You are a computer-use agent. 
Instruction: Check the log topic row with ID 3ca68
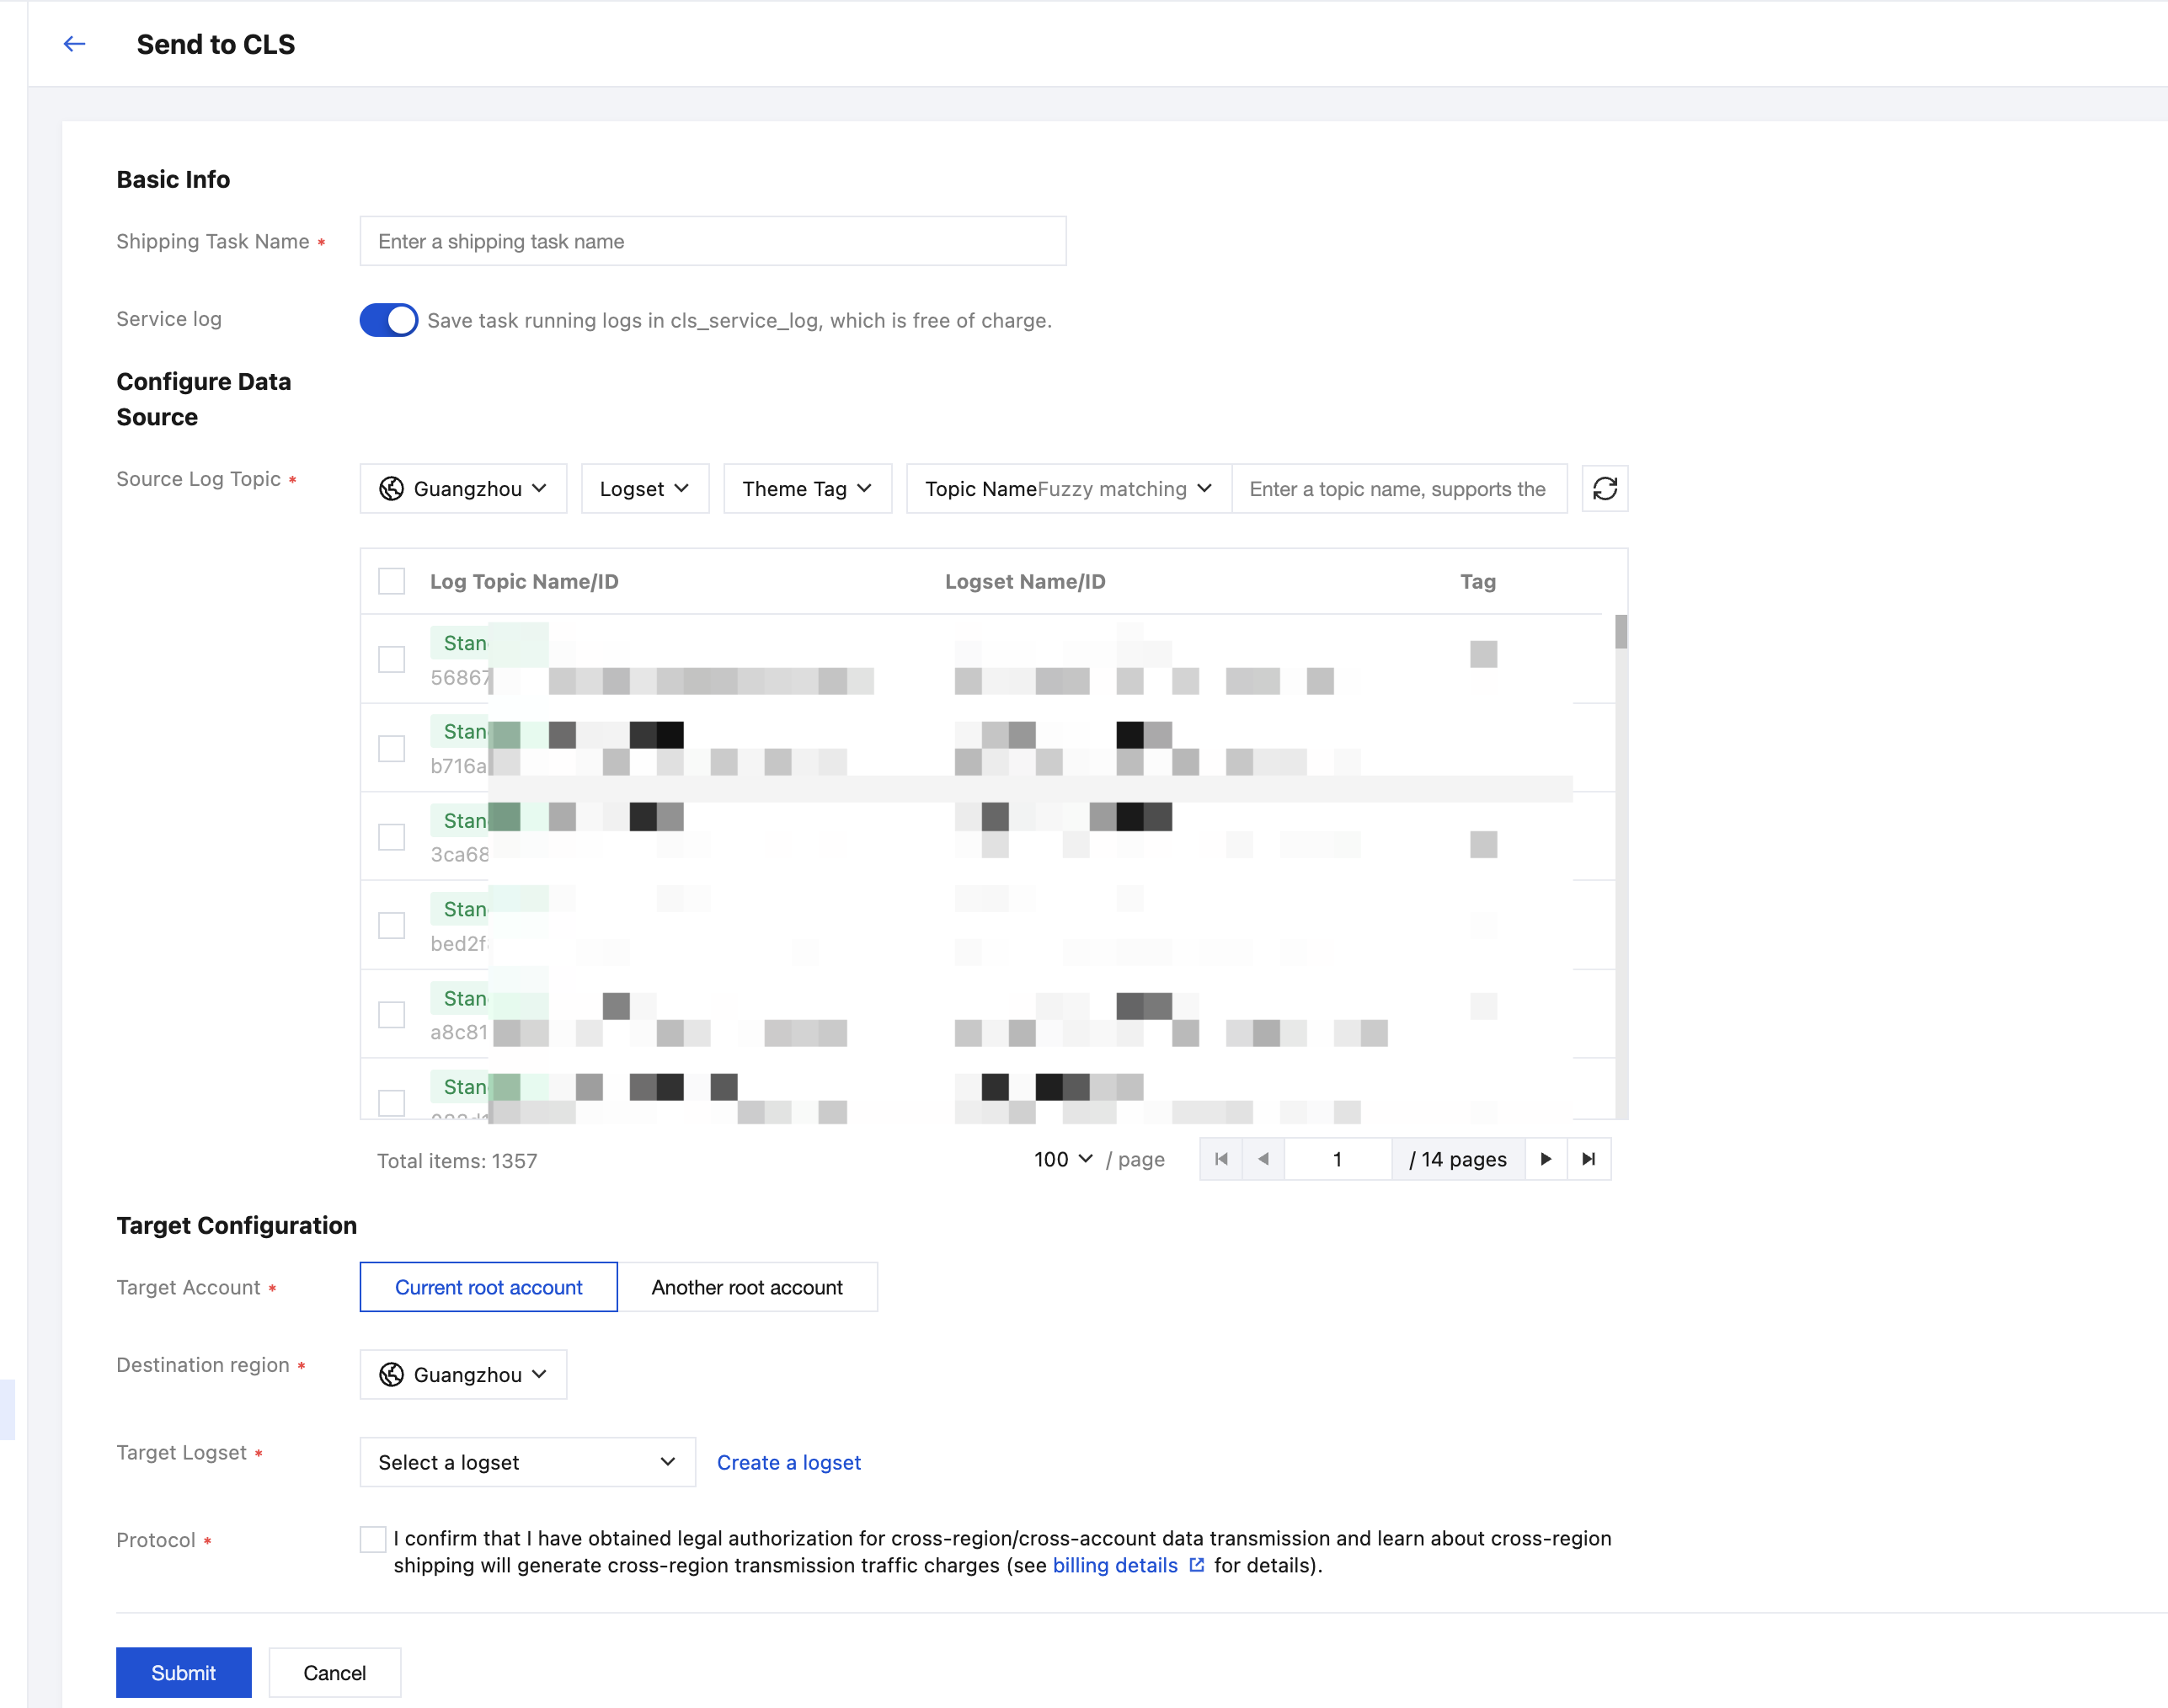point(391,837)
